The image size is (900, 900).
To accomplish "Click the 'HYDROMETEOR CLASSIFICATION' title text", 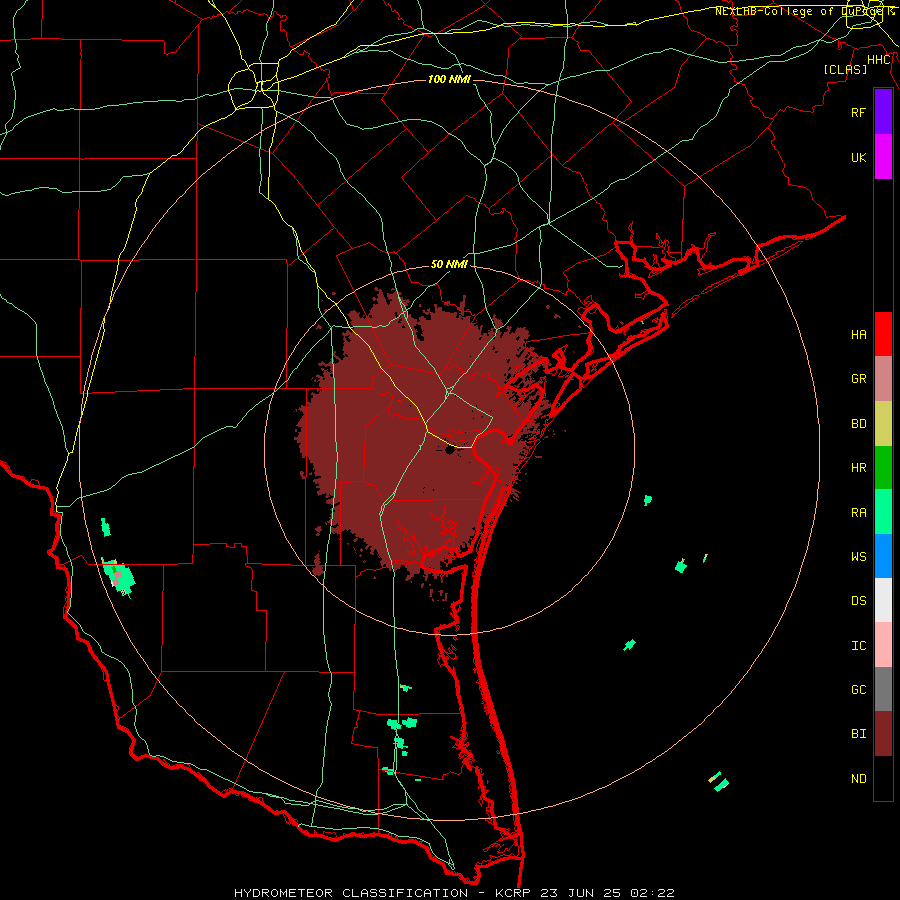I will point(351,893).
